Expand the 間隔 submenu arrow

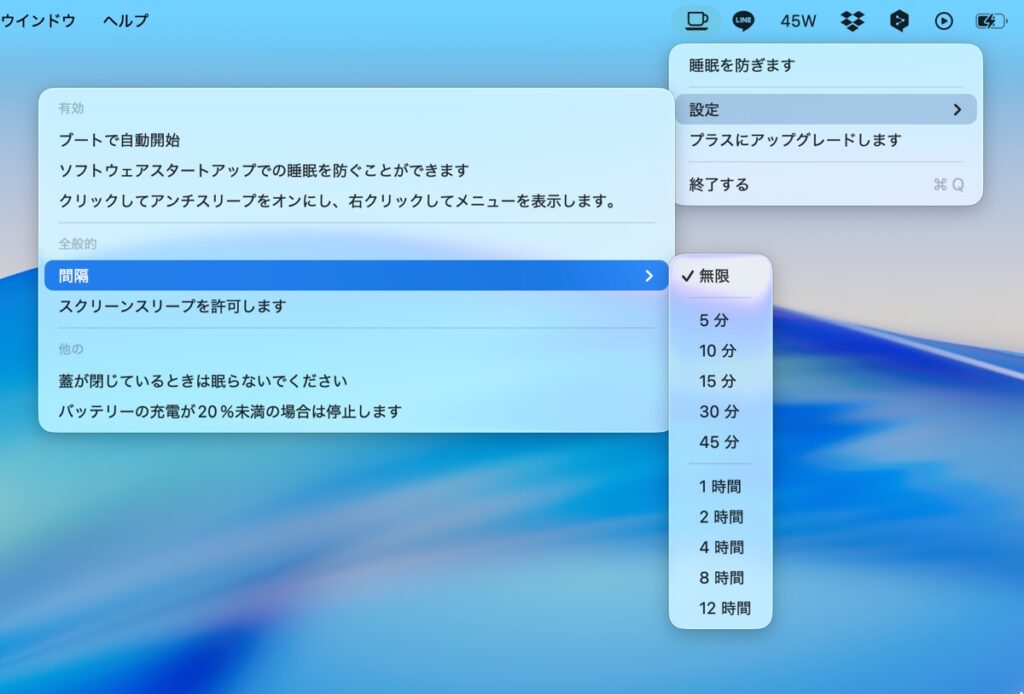tap(649, 276)
